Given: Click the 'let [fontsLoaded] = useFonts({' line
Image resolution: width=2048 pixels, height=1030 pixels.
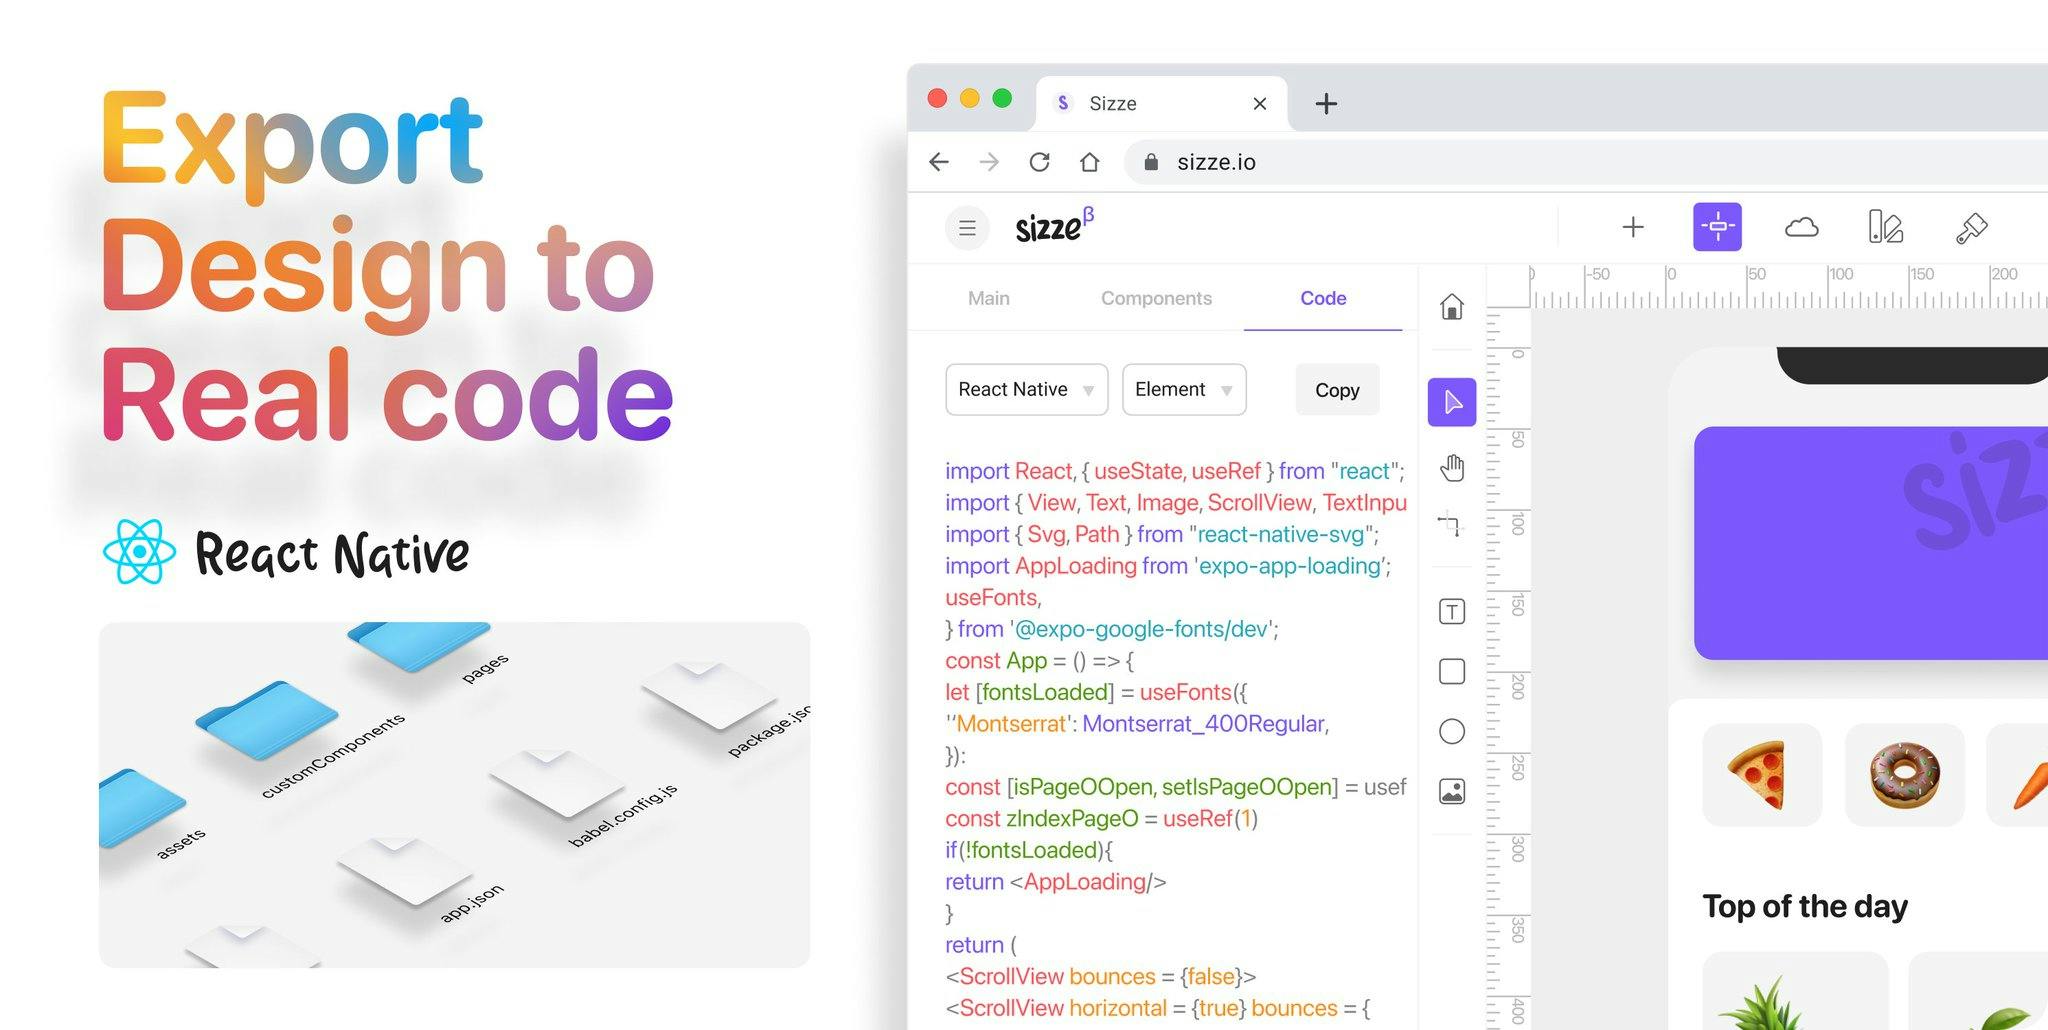Looking at the screenshot, I should (1097, 692).
